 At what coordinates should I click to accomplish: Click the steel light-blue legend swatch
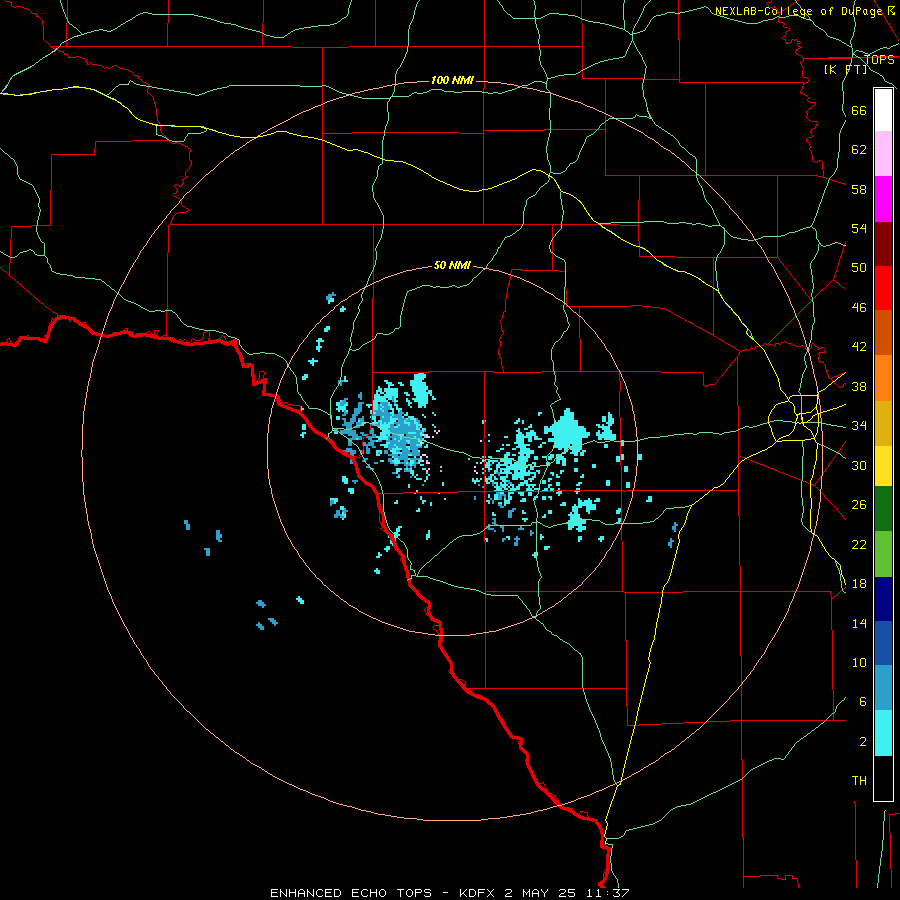883,688
